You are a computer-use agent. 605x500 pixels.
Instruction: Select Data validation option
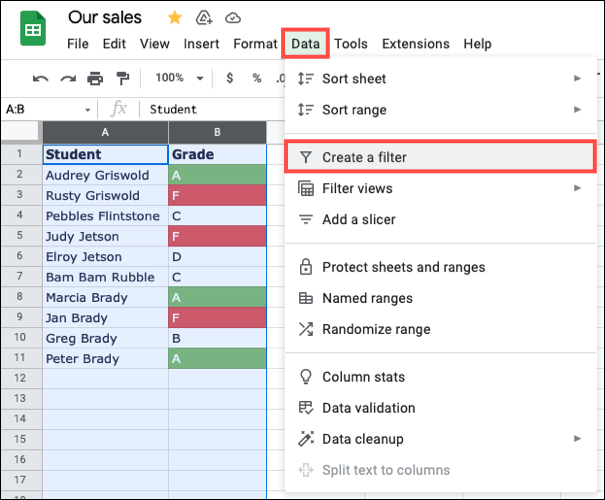coord(368,408)
